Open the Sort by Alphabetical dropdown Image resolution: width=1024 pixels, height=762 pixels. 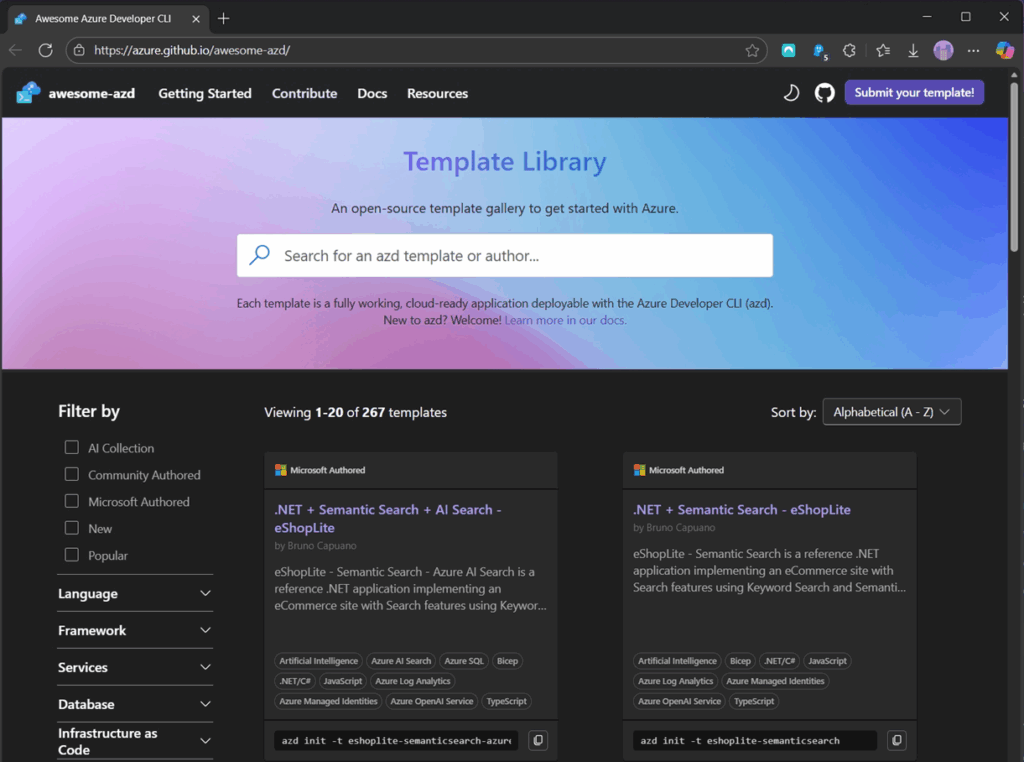tap(891, 412)
